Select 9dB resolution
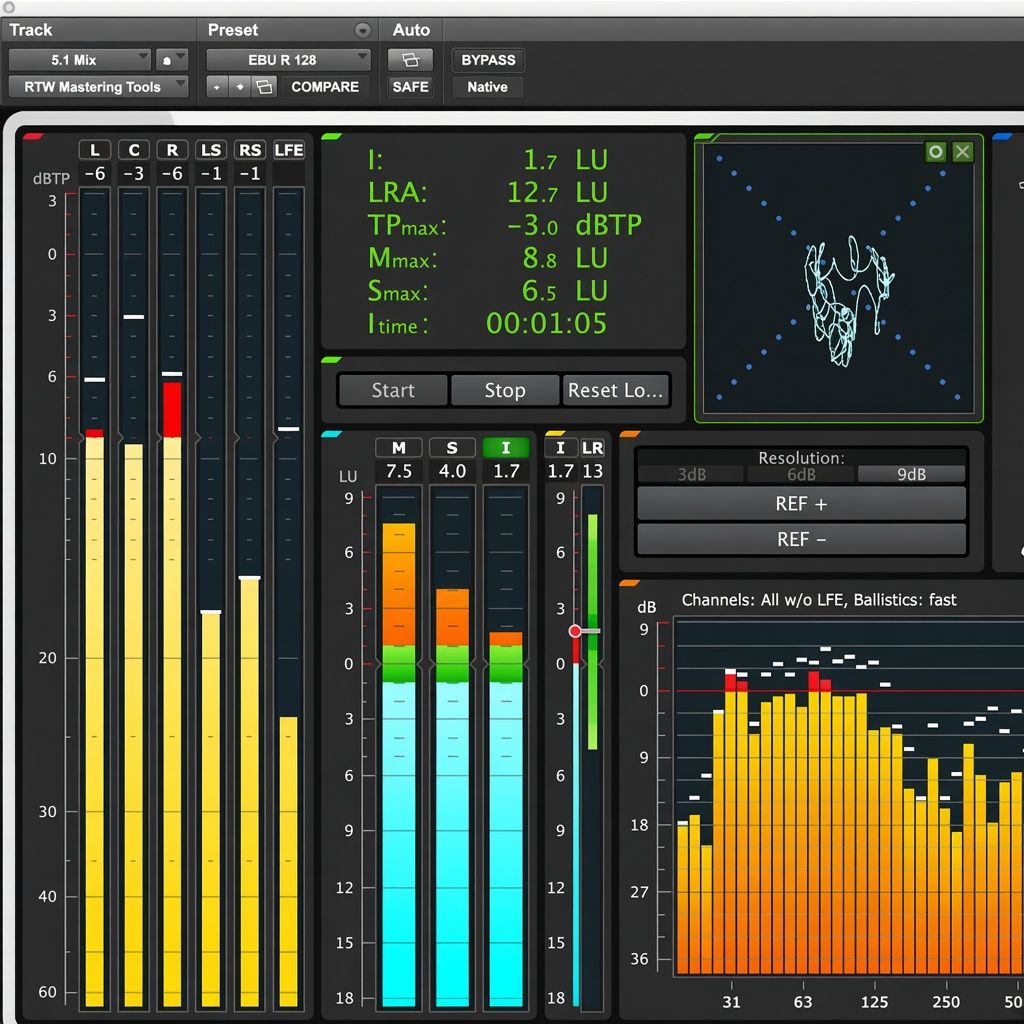The width and height of the screenshot is (1024, 1024). [912, 474]
